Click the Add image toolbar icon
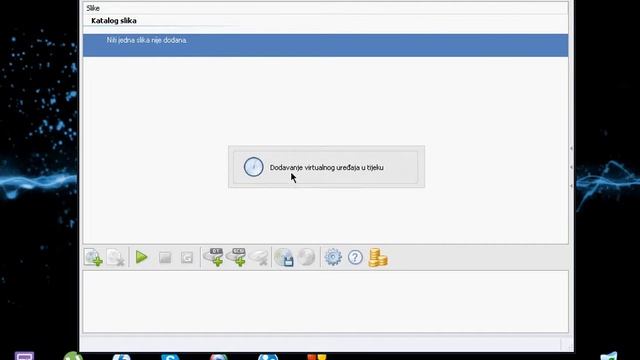Viewport: 640px width, 360px height. pos(93,258)
